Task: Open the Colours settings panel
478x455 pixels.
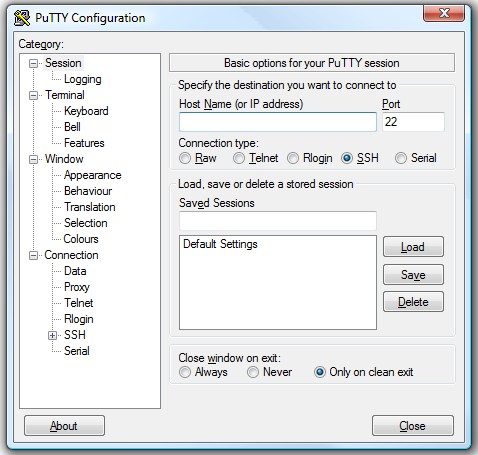Action: tap(81, 239)
